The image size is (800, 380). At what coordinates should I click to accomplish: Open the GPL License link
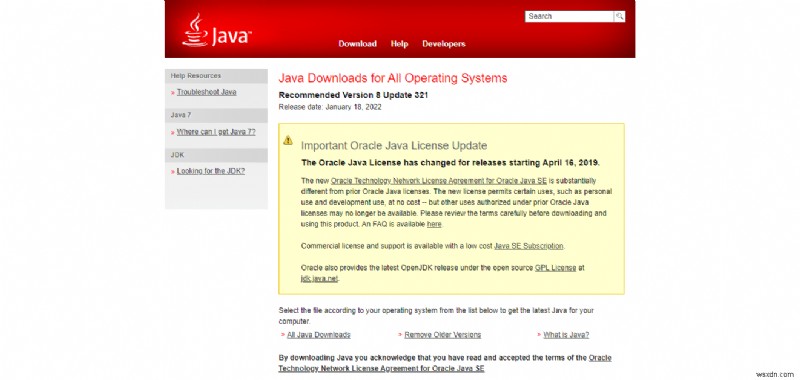tap(556, 268)
